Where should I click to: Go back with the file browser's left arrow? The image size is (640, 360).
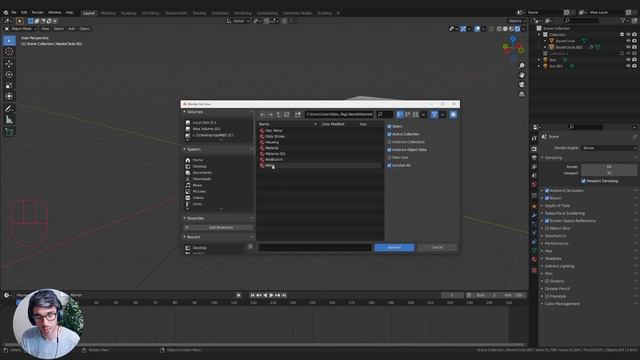point(263,115)
